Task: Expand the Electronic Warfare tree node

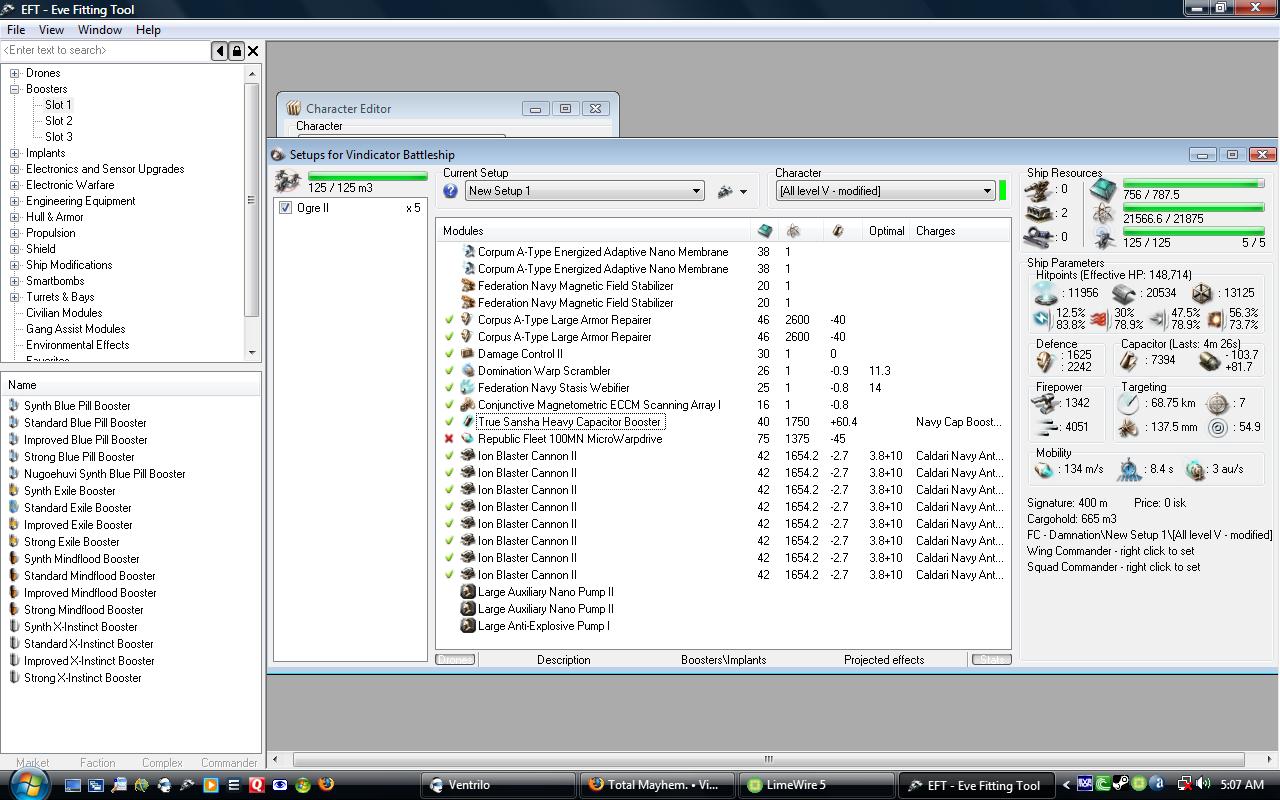Action: (15, 185)
